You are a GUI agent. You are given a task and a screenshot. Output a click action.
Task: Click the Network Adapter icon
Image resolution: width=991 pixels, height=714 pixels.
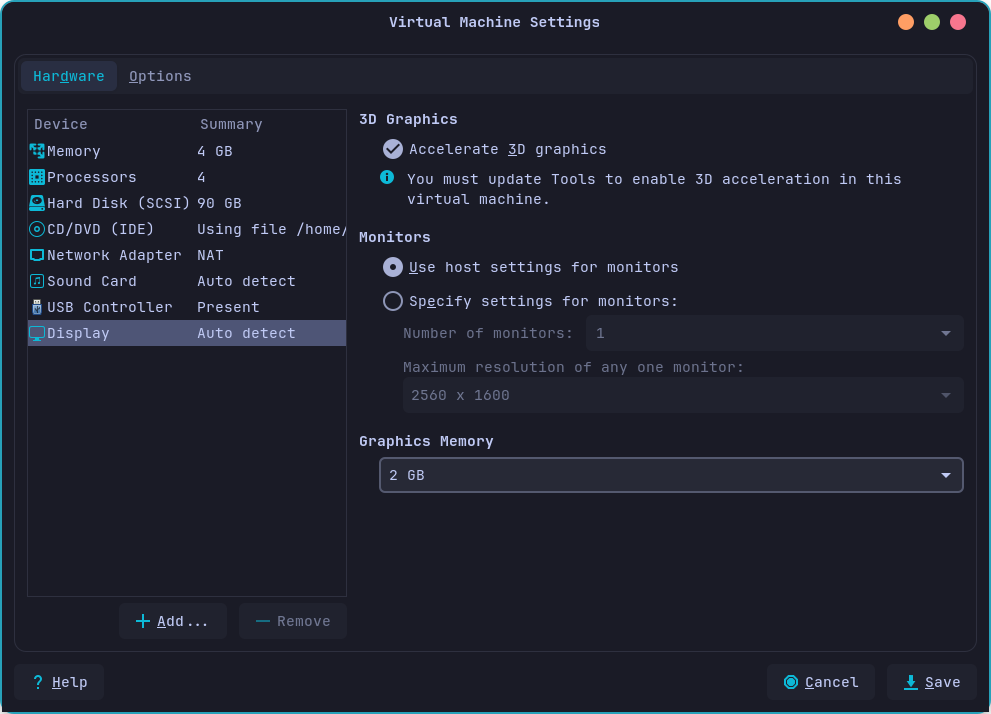37,255
